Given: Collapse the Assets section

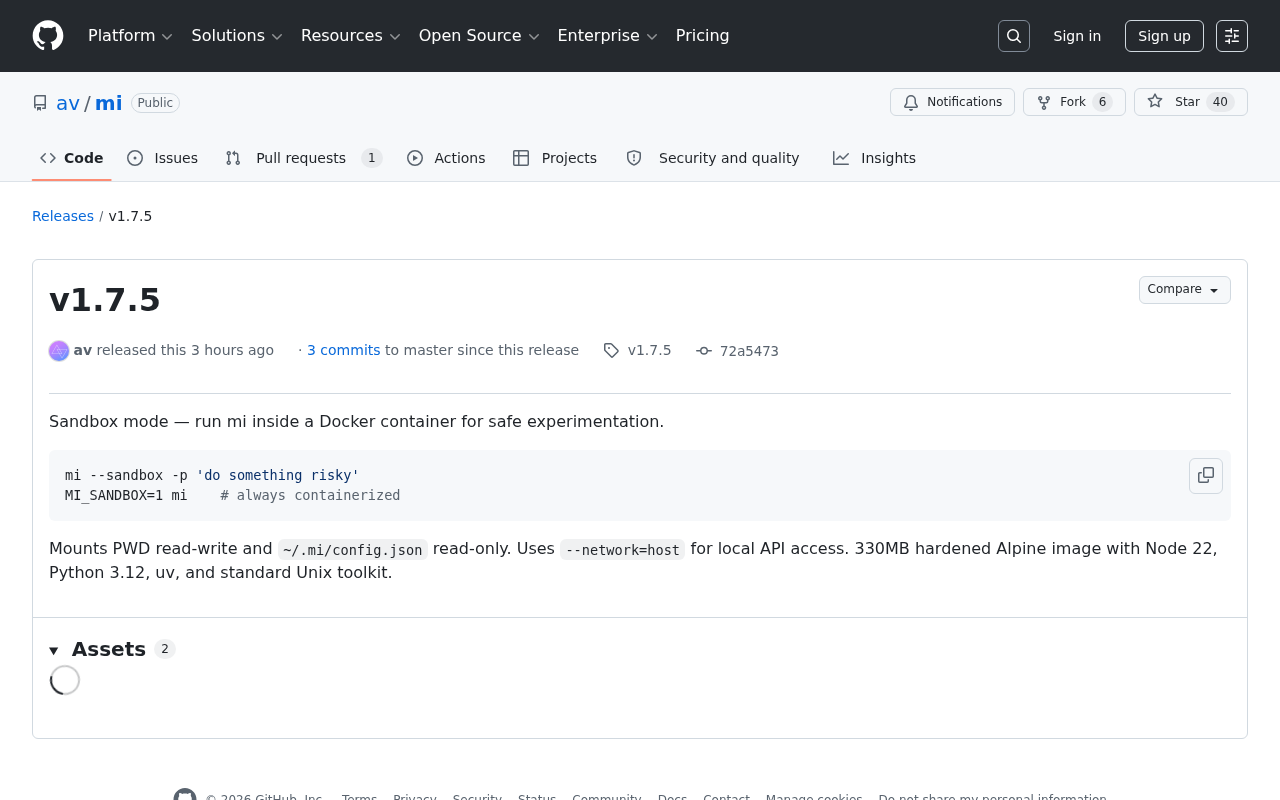Looking at the screenshot, I should pyautogui.click(x=54, y=650).
